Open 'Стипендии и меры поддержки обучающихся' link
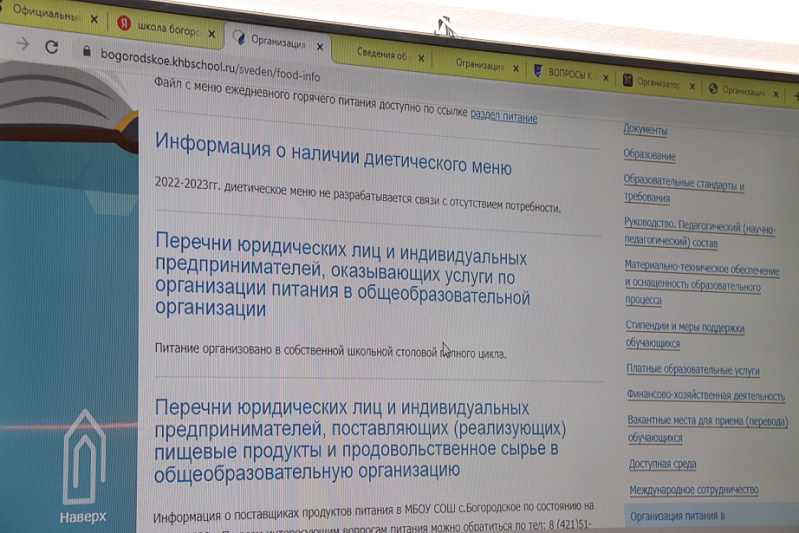 (685, 335)
